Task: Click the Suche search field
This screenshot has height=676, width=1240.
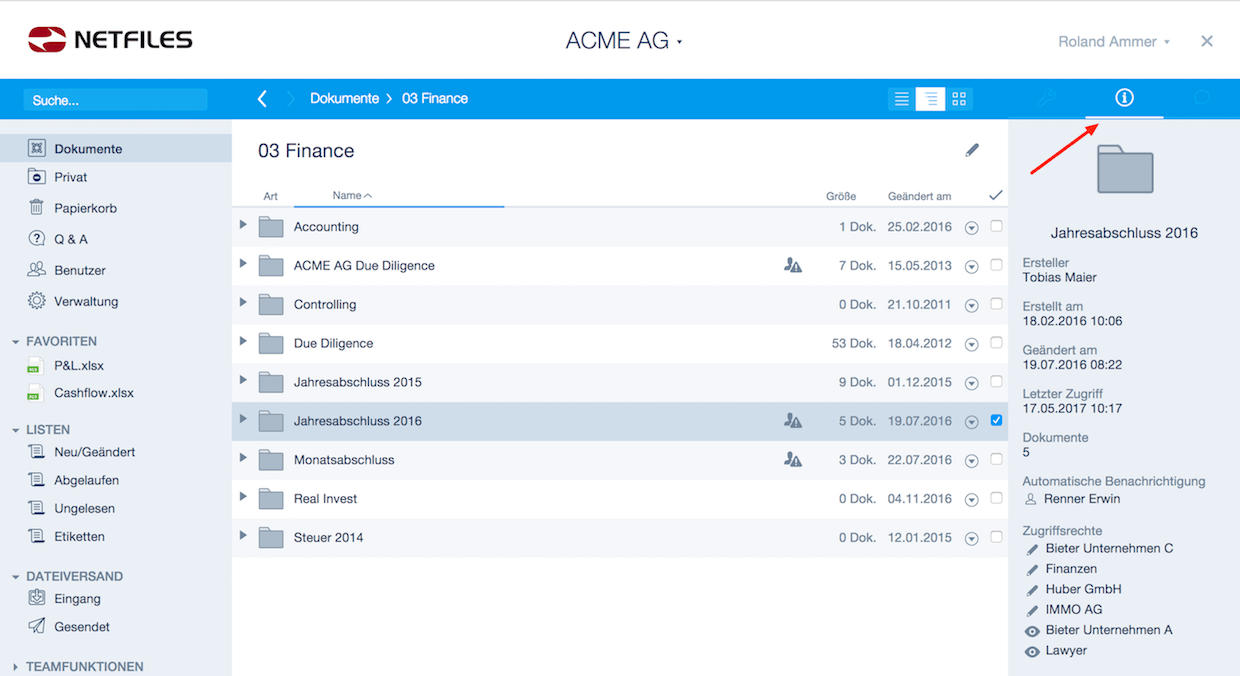Action: tap(115, 100)
